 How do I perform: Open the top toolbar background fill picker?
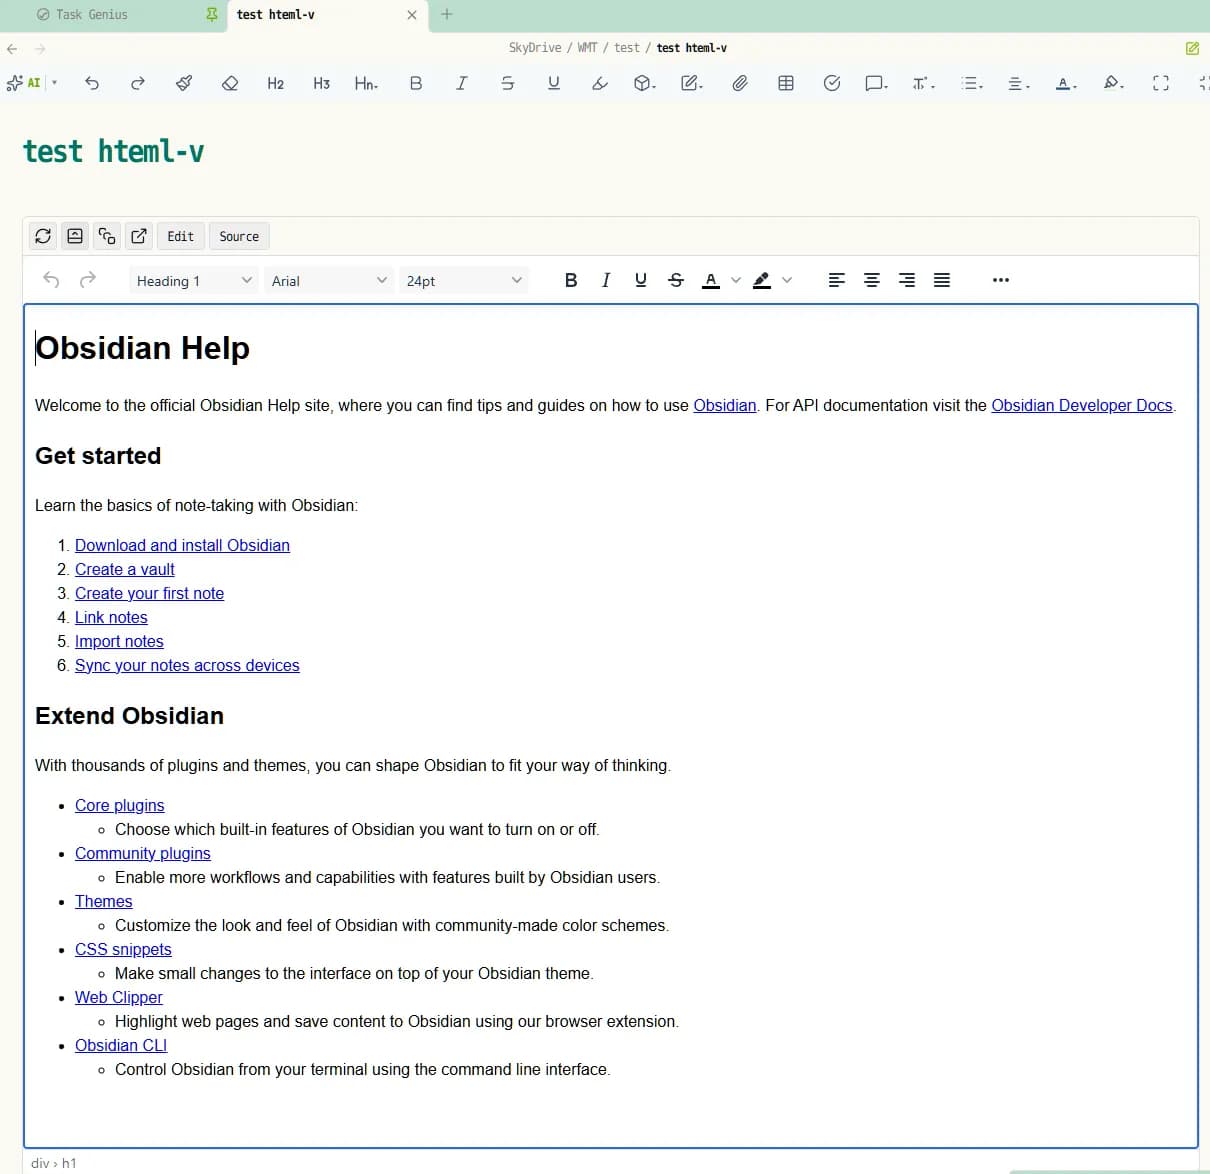point(1114,83)
